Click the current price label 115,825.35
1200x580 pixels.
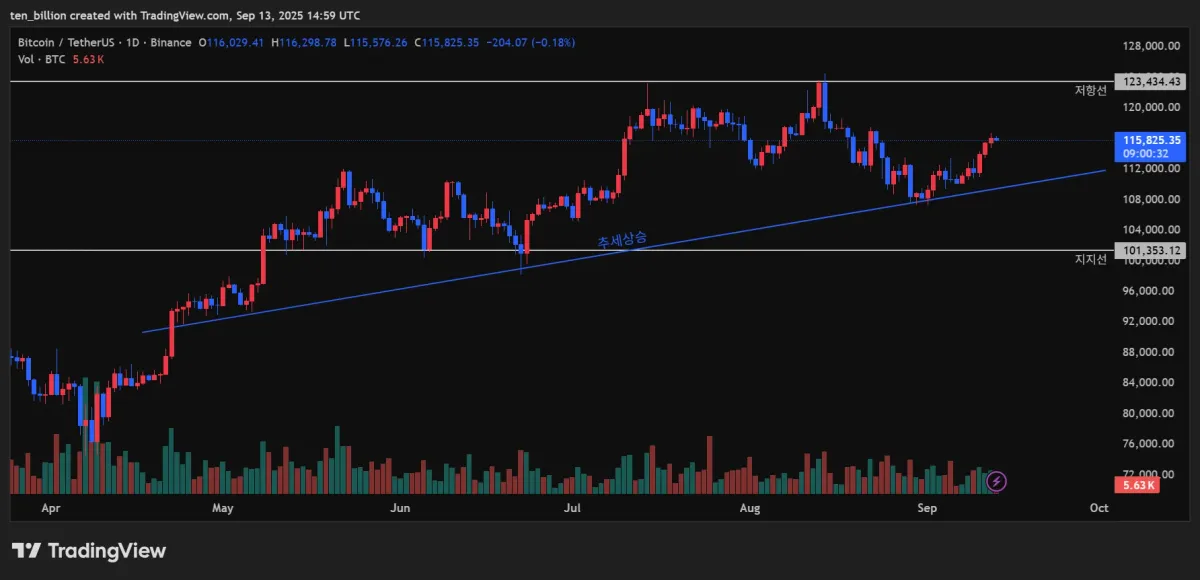tap(1150, 141)
